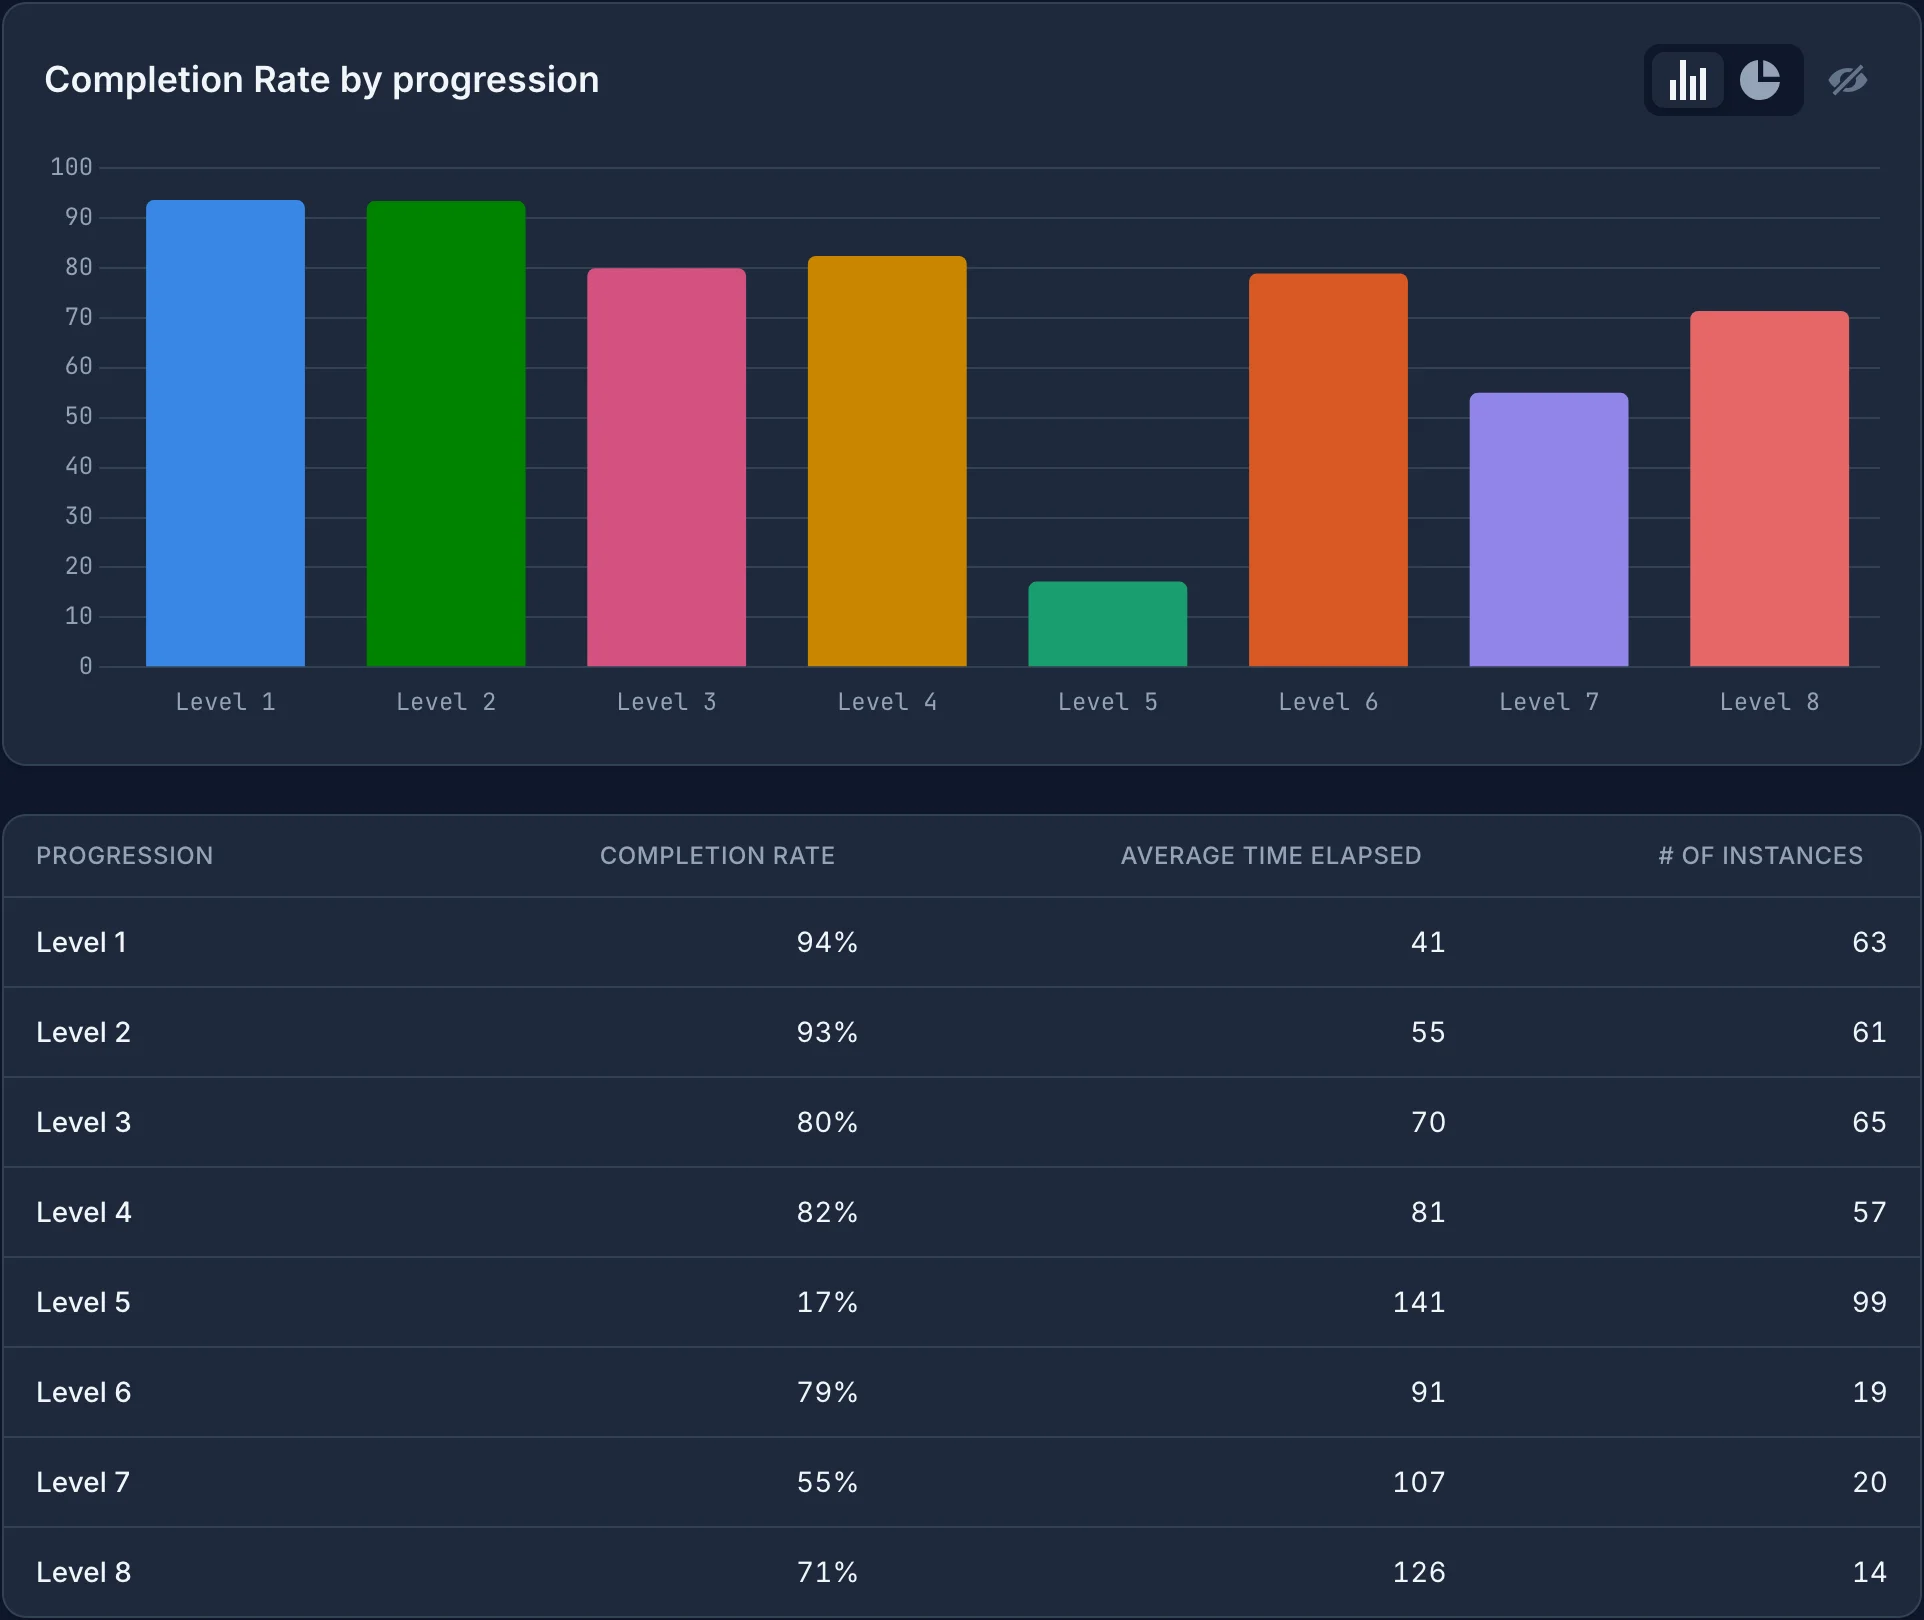Sort by COMPLETION RATE column header
Viewport: 1924px width, 1620px height.
[717, 856]
